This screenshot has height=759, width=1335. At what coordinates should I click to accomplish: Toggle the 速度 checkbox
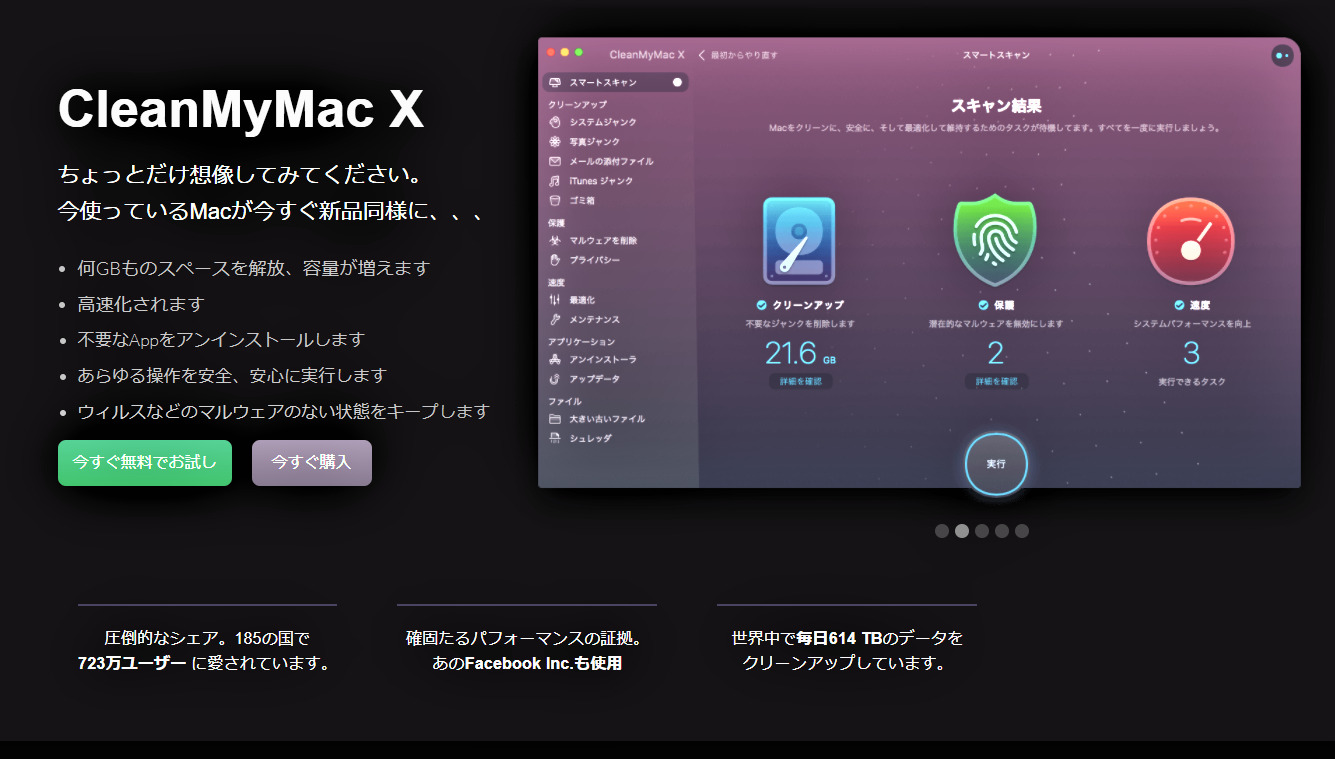coord(1180,305)
